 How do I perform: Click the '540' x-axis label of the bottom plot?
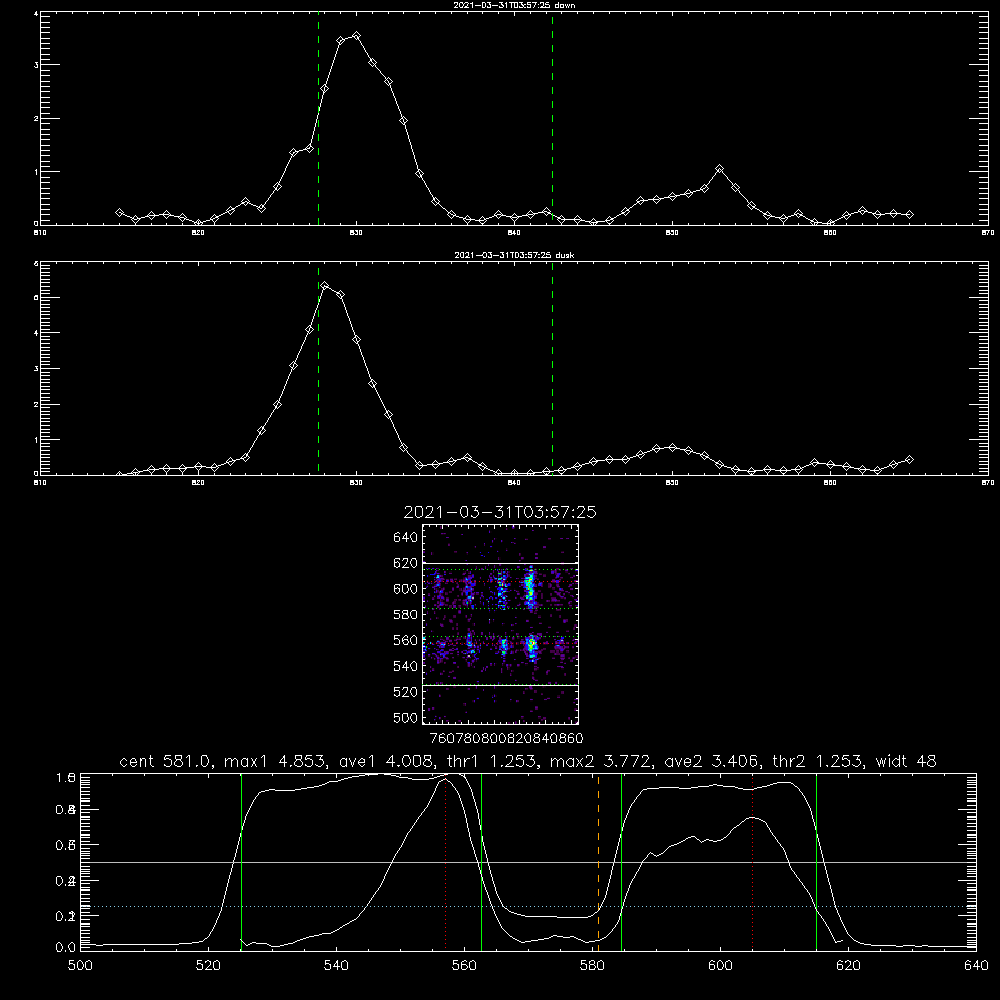[336, 966]
